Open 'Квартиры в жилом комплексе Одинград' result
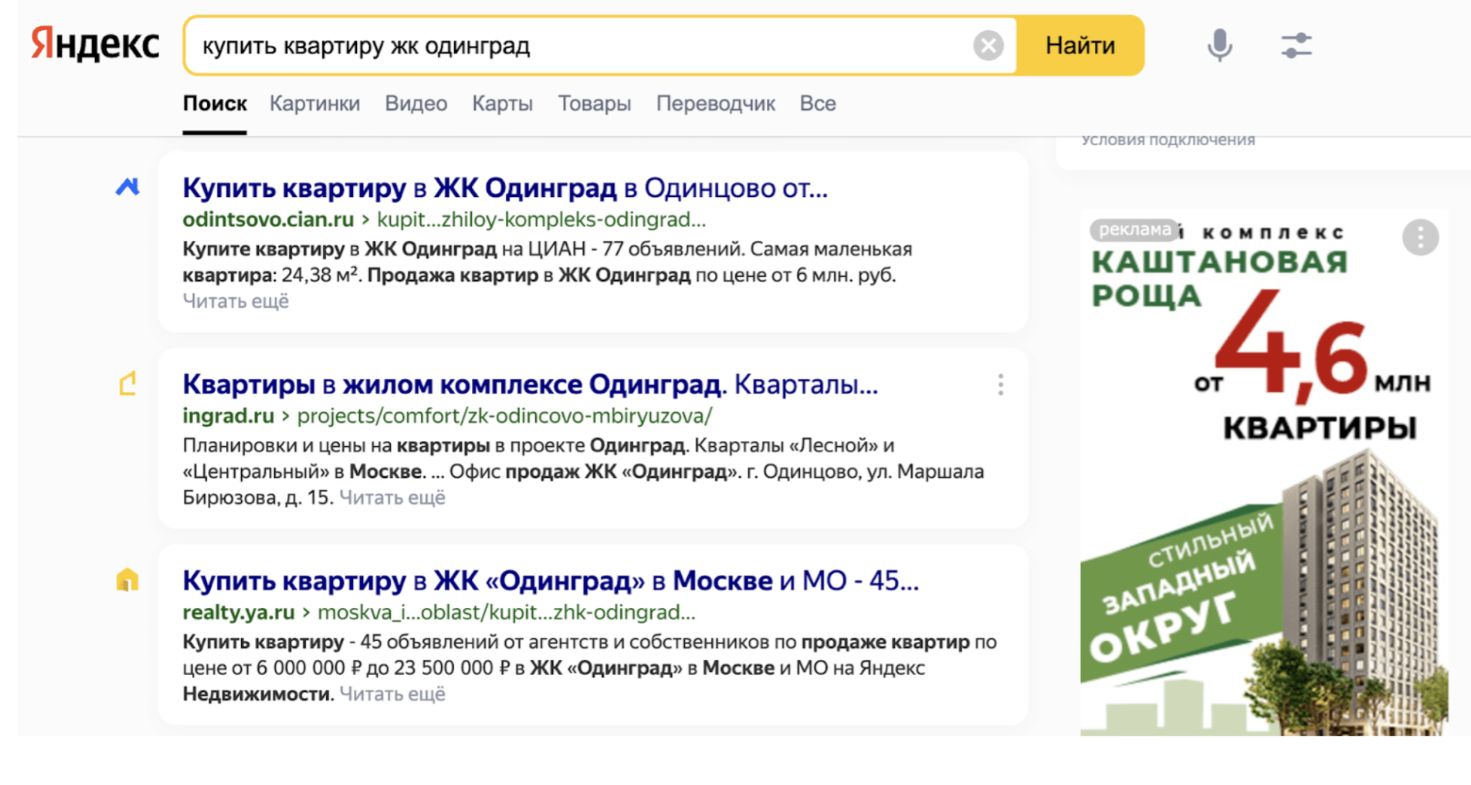1471x785 pixels. pos(530,384)
